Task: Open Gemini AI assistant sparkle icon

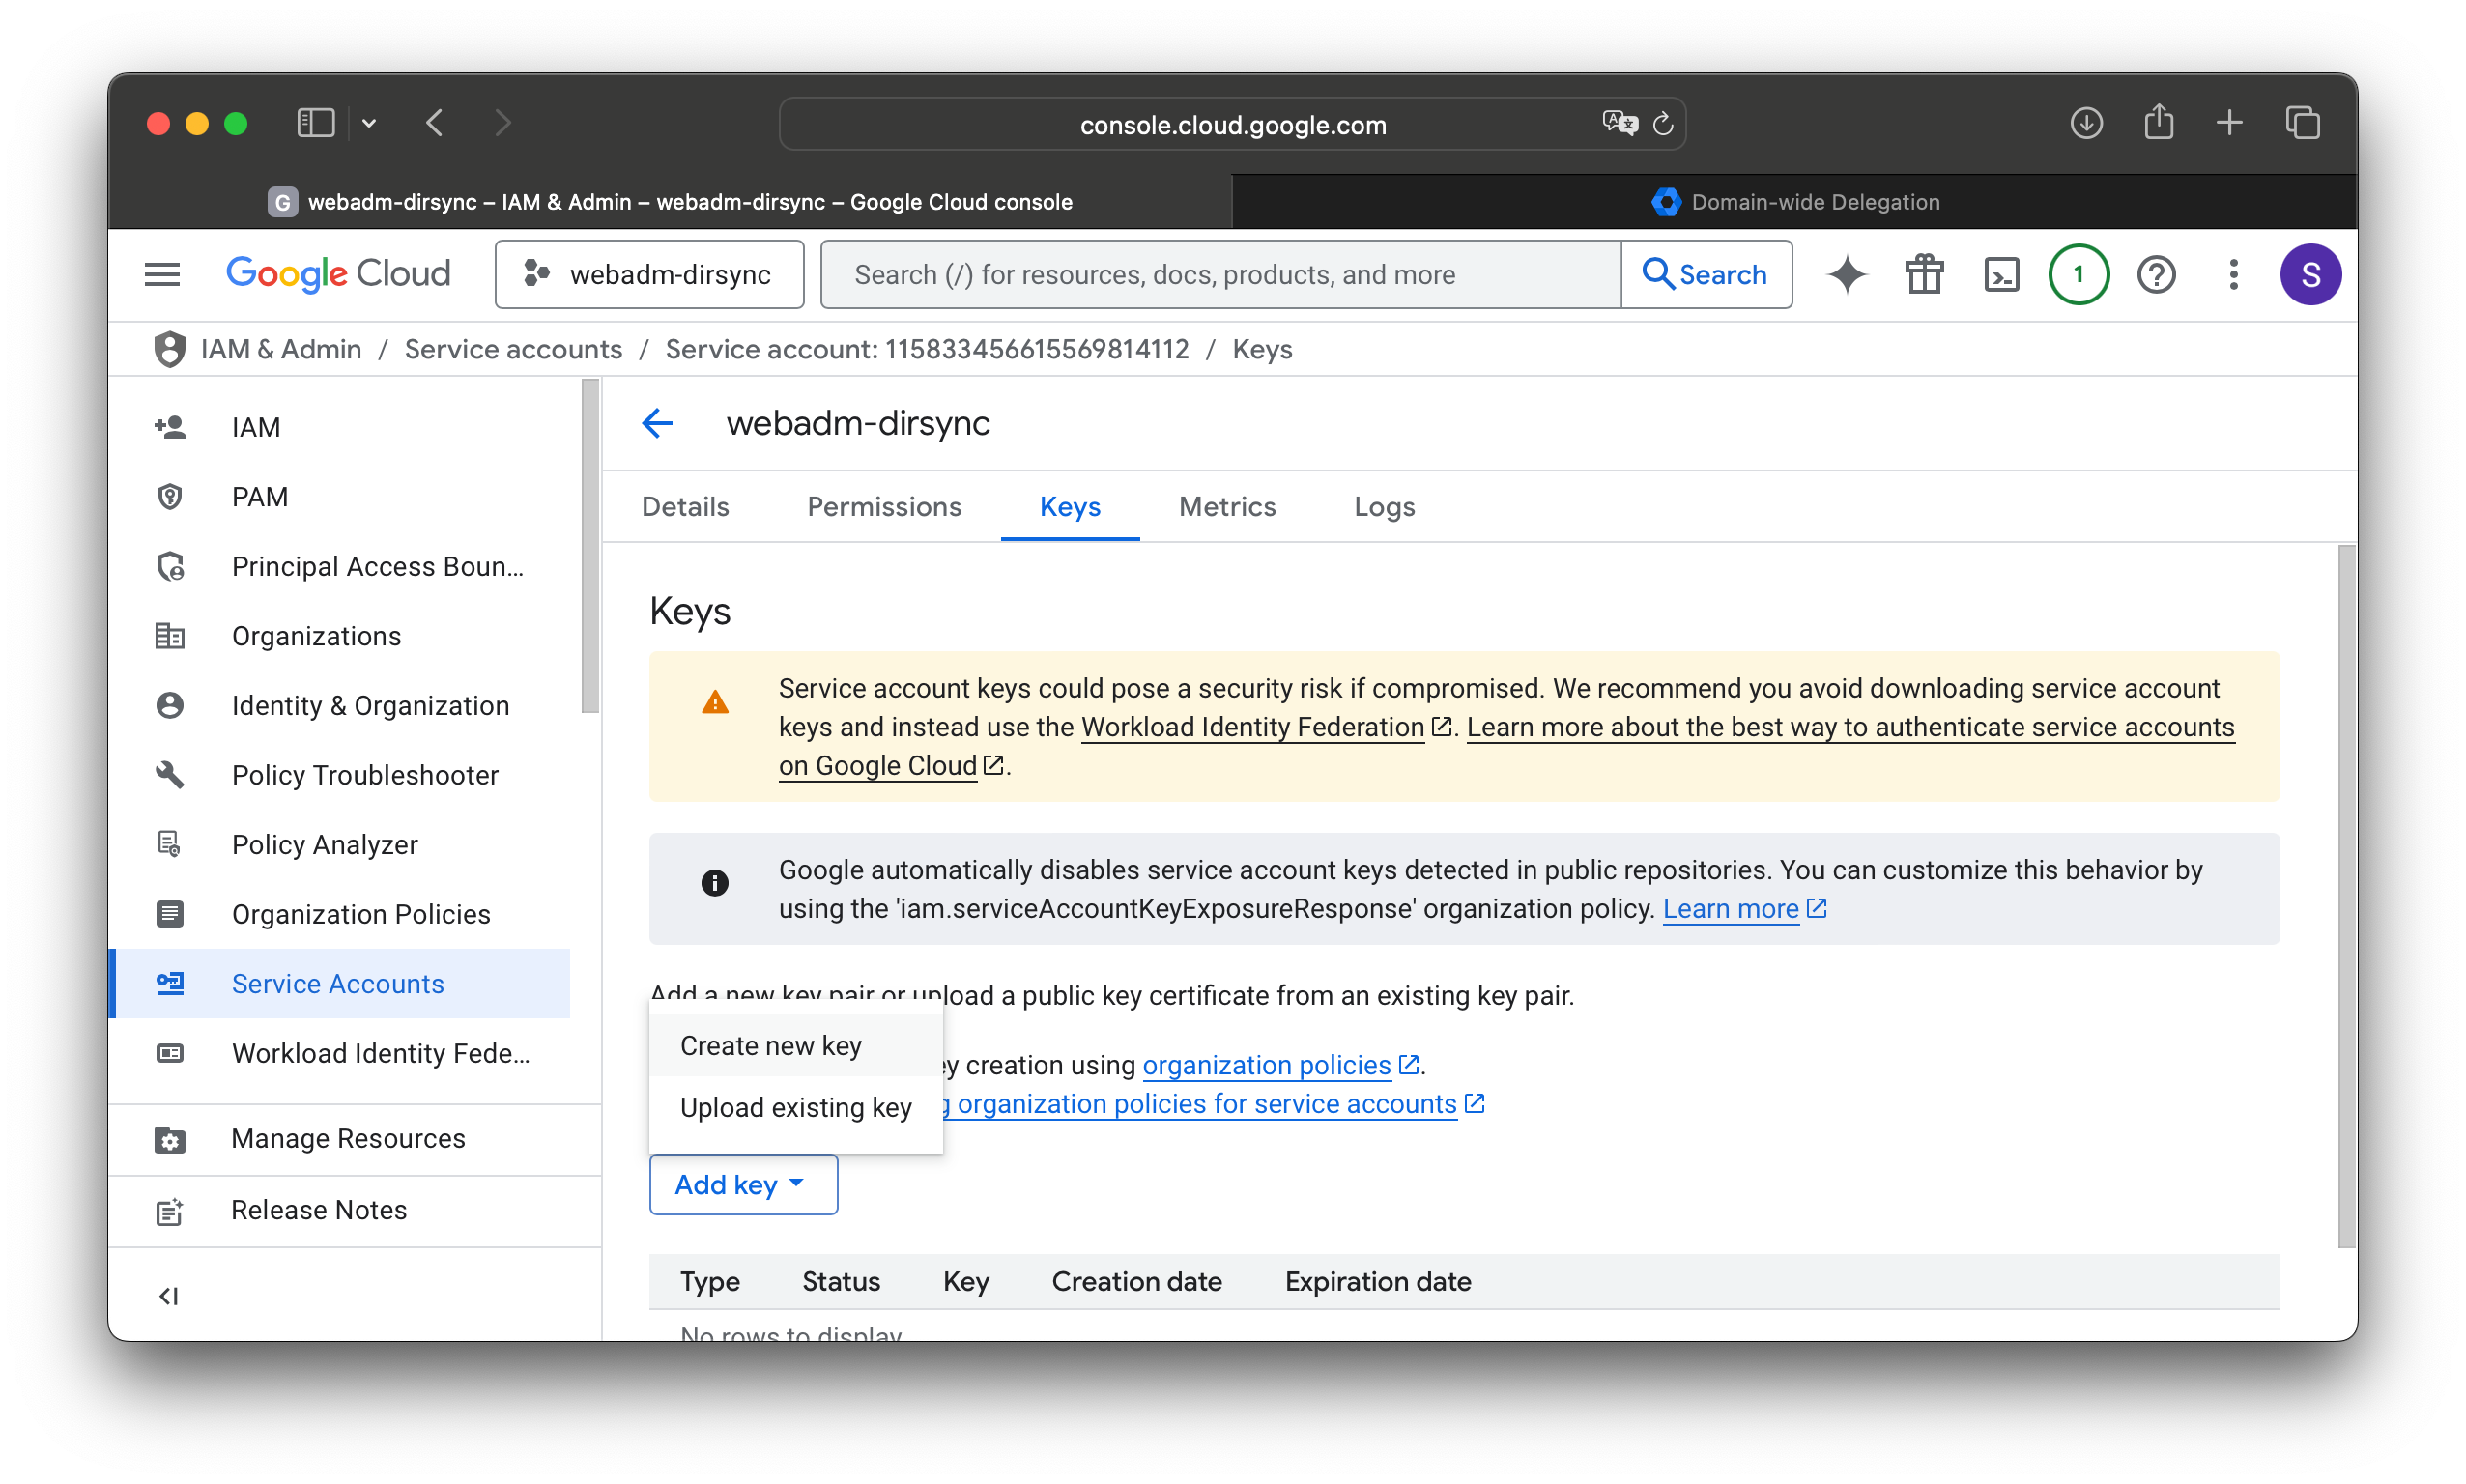Action: point(1846,274)
